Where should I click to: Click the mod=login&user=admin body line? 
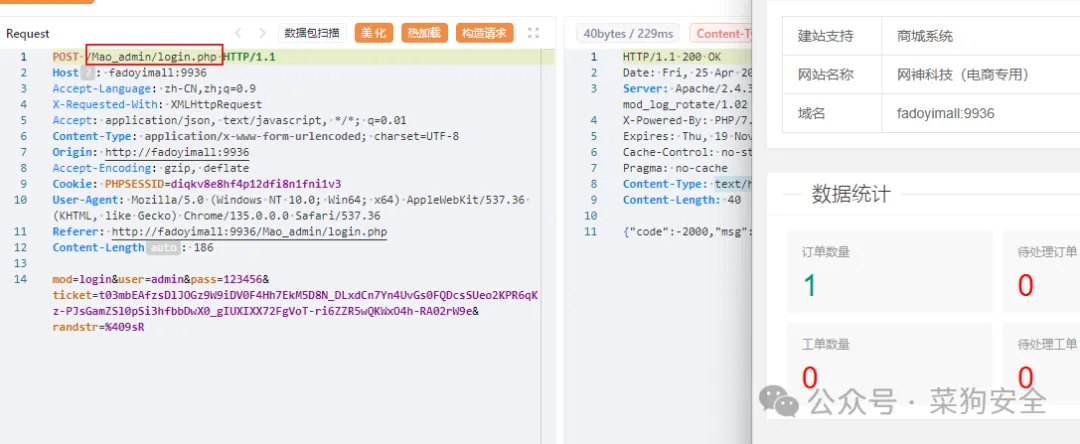[160, 279]
